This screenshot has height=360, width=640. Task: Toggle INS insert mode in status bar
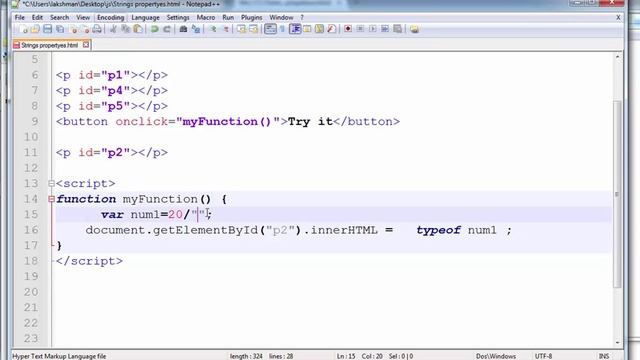point(604,356)
